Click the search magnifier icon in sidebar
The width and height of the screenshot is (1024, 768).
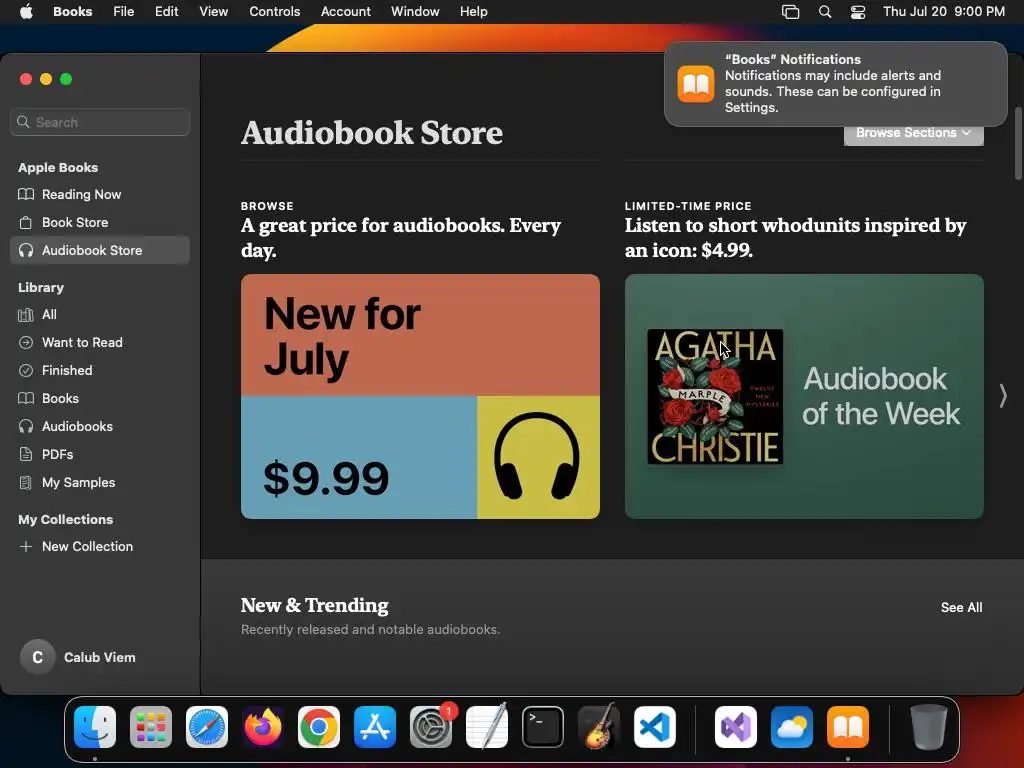[x=24, y=122]
